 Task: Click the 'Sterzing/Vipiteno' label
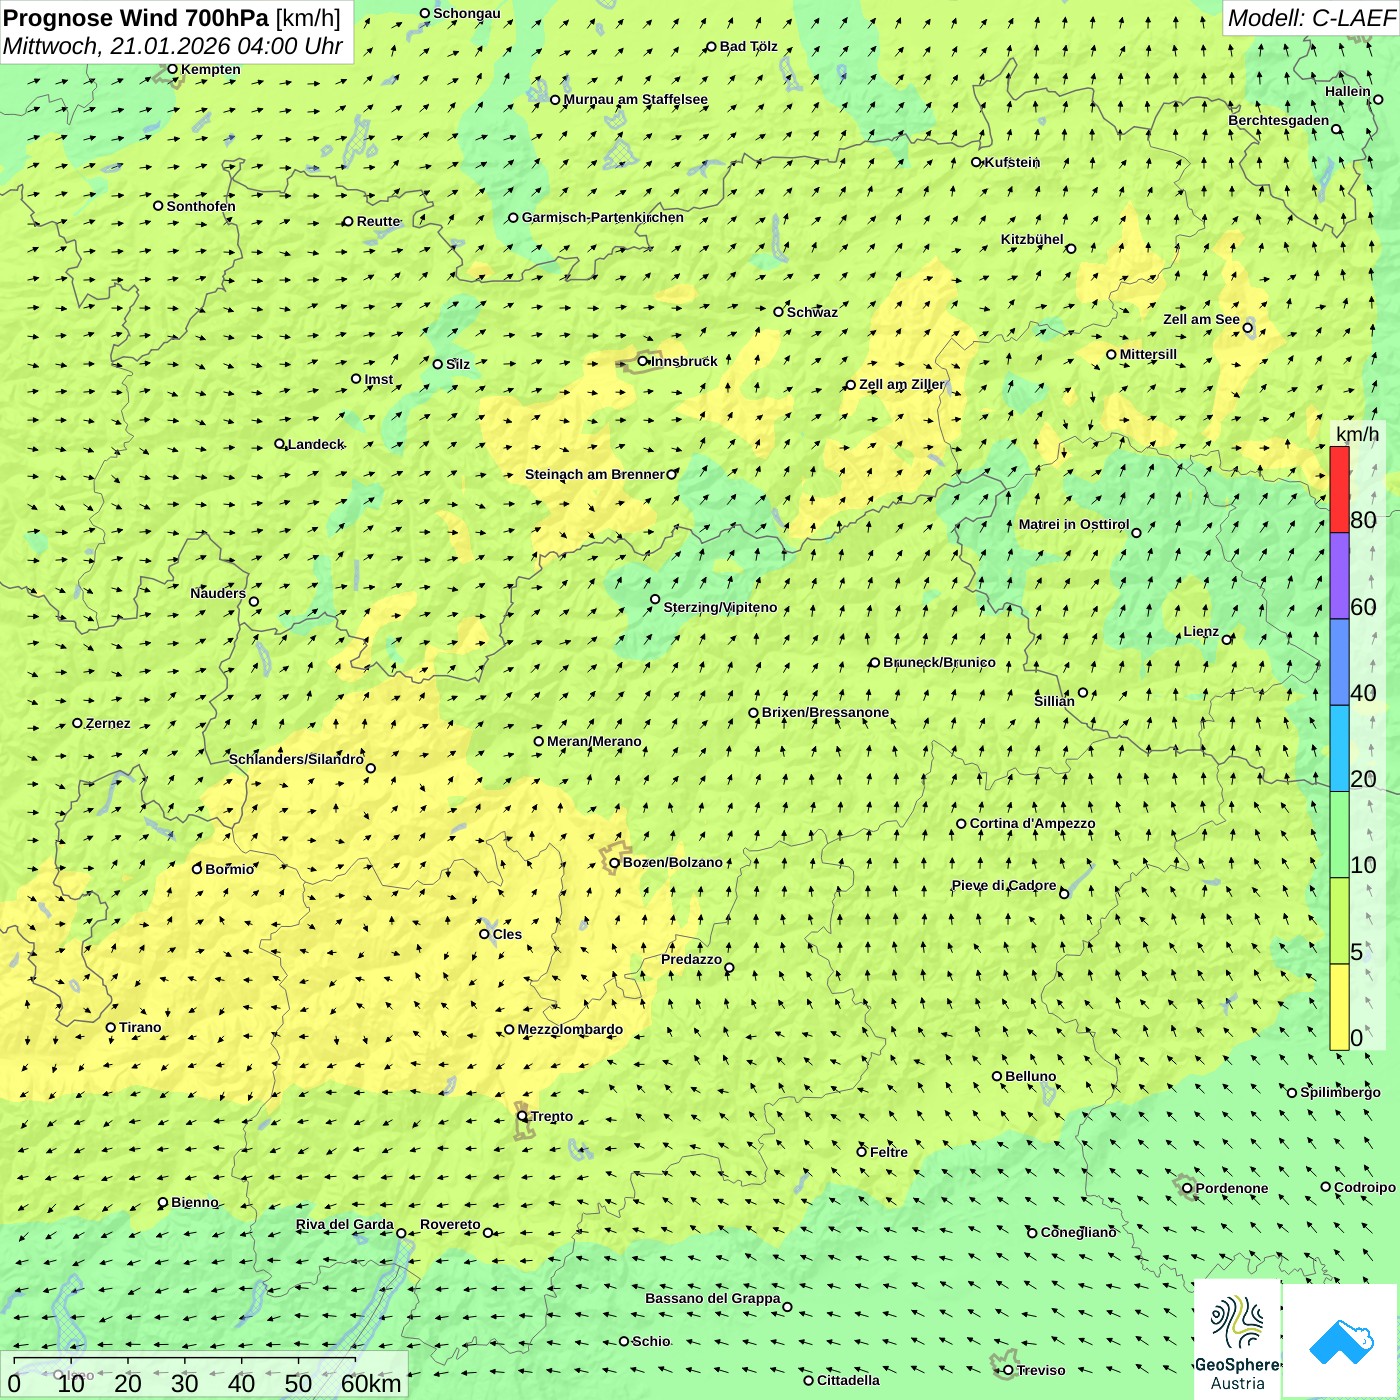coord(720,607)
